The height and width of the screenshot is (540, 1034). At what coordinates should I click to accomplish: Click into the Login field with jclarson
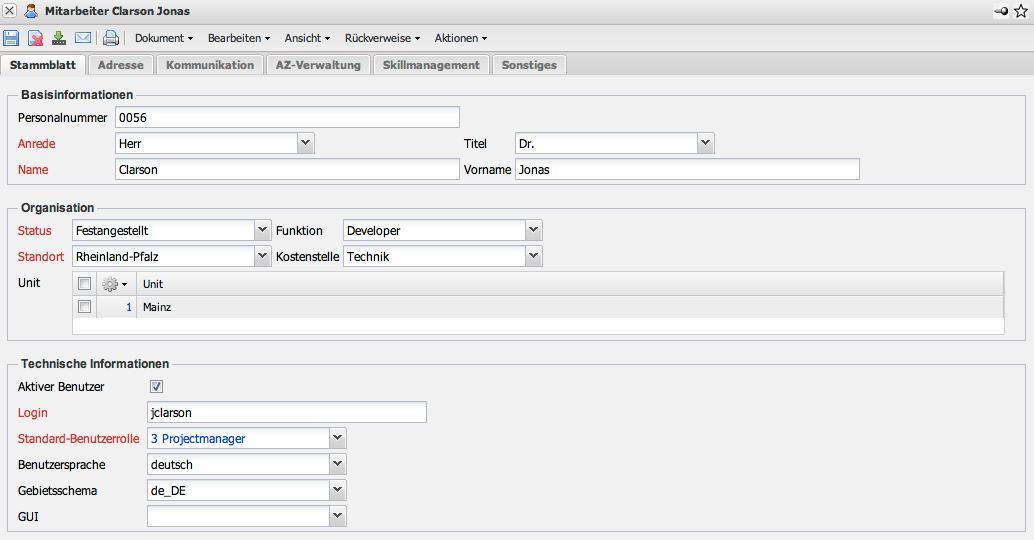tap(286, 412)
